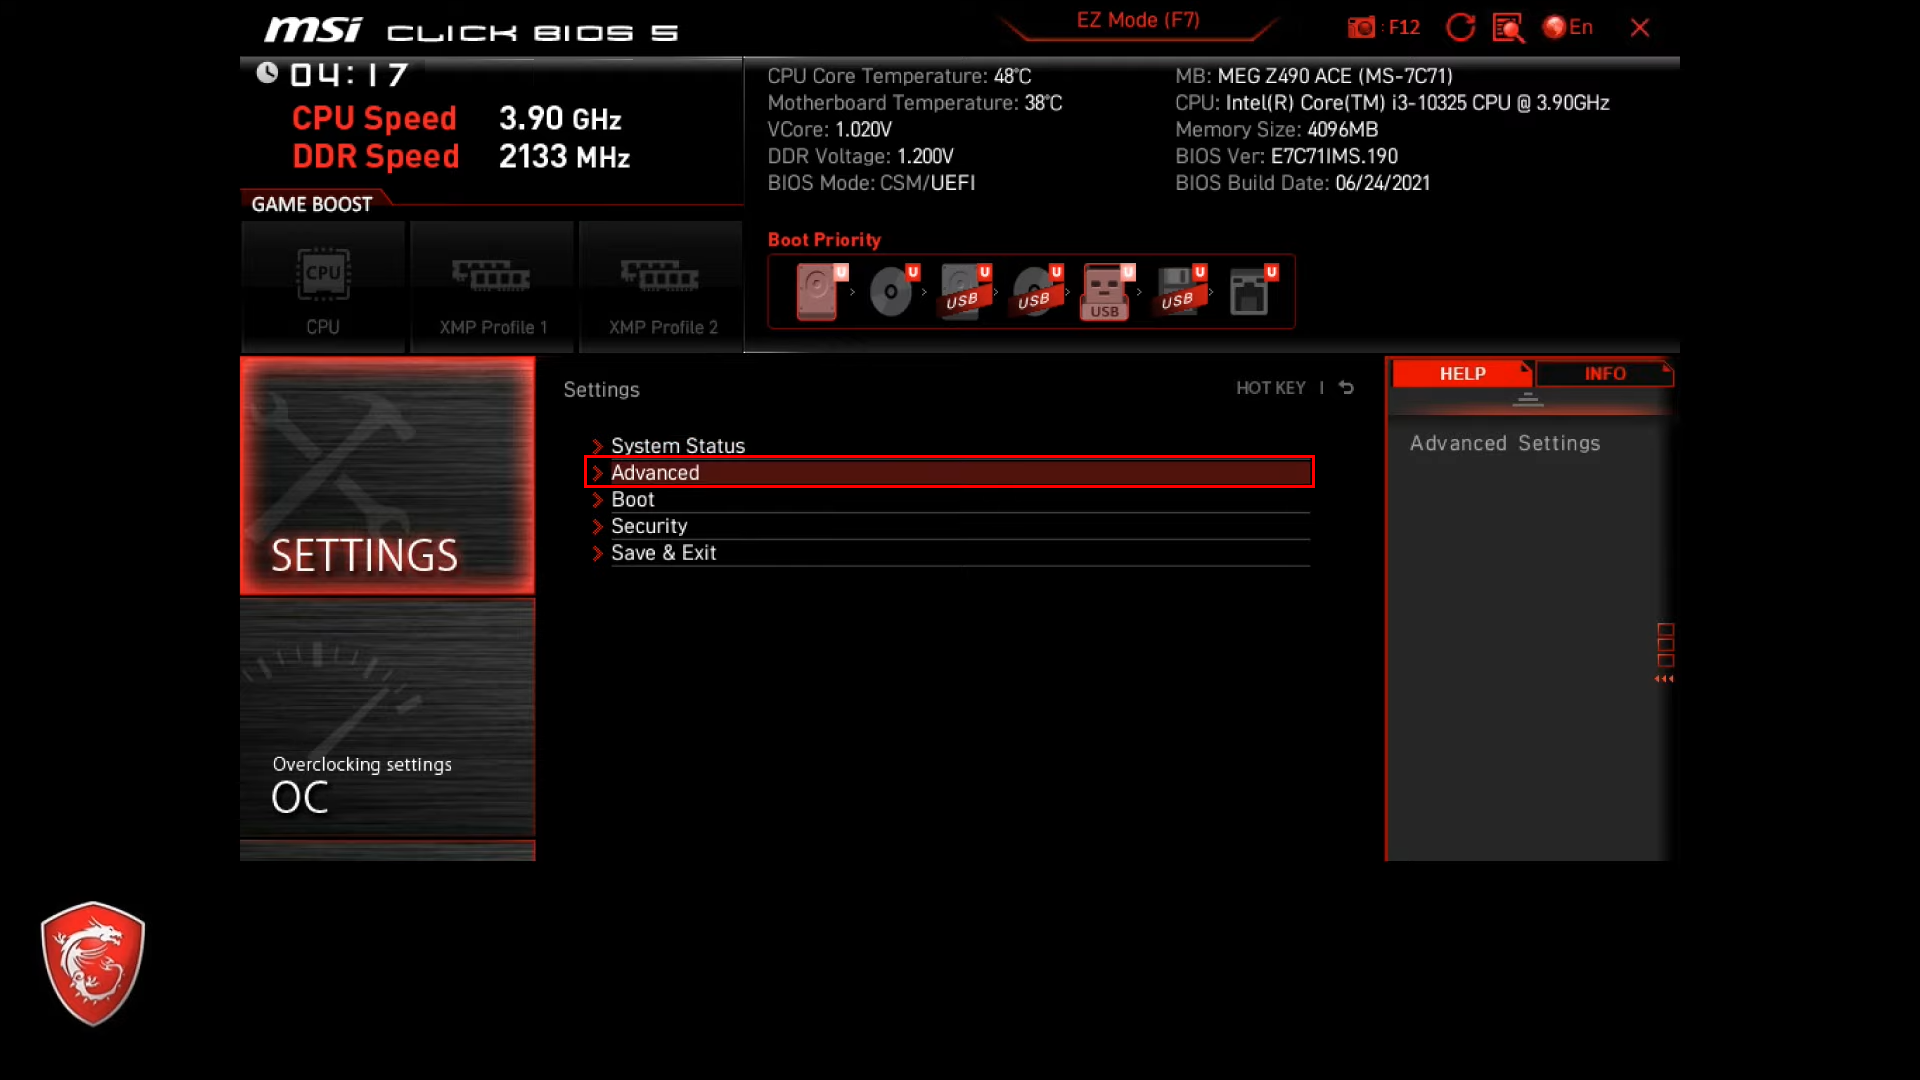1920x1080 pixels.
Task: Click the CPU Speed 3.90 GHz value
Action: point(560,119)
